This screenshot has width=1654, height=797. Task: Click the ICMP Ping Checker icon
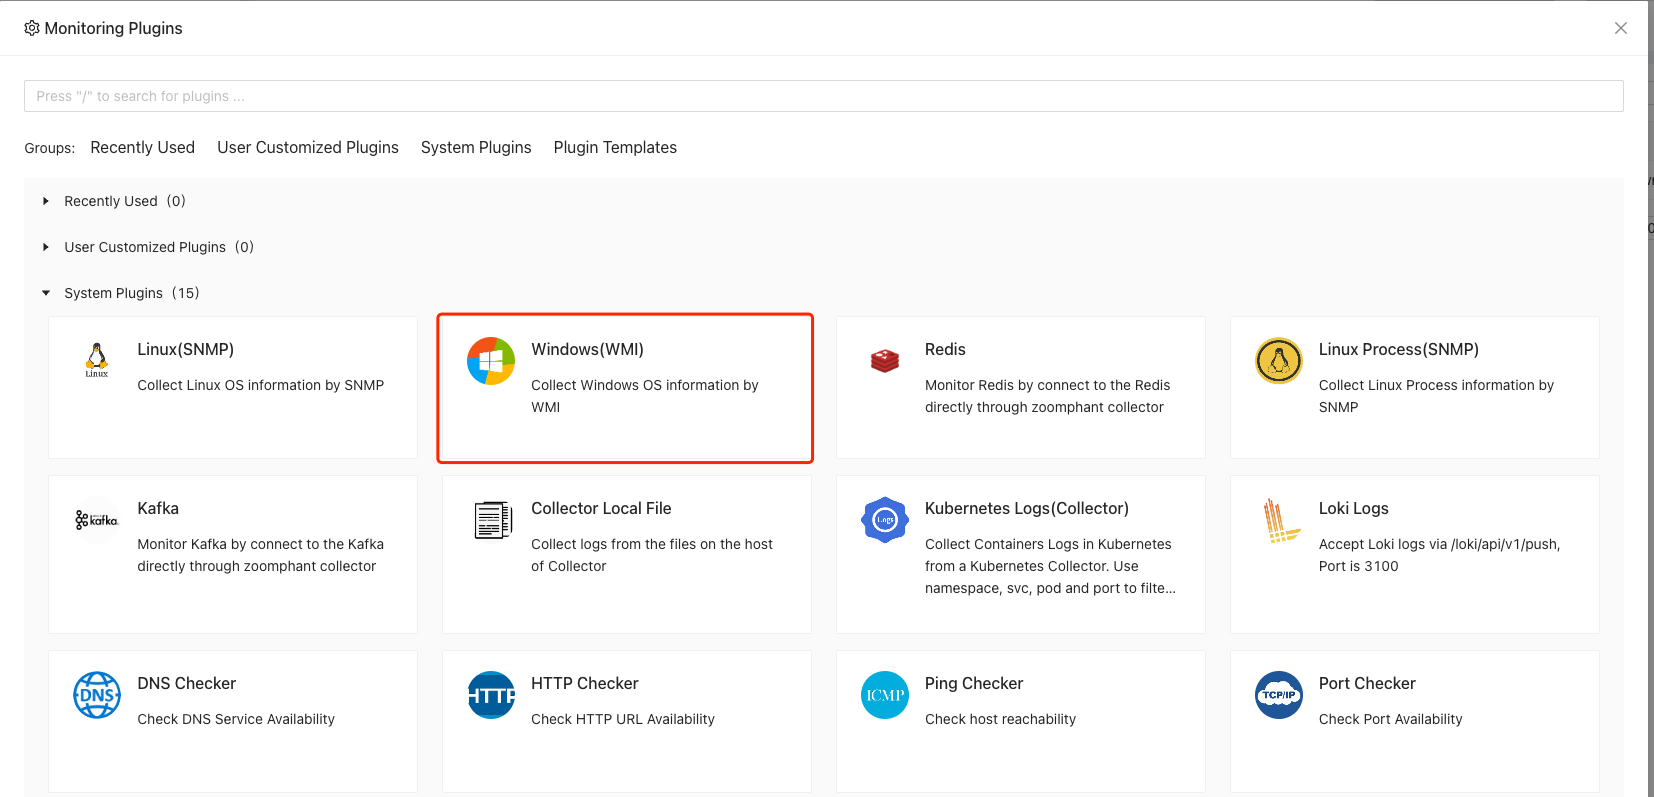884,695
